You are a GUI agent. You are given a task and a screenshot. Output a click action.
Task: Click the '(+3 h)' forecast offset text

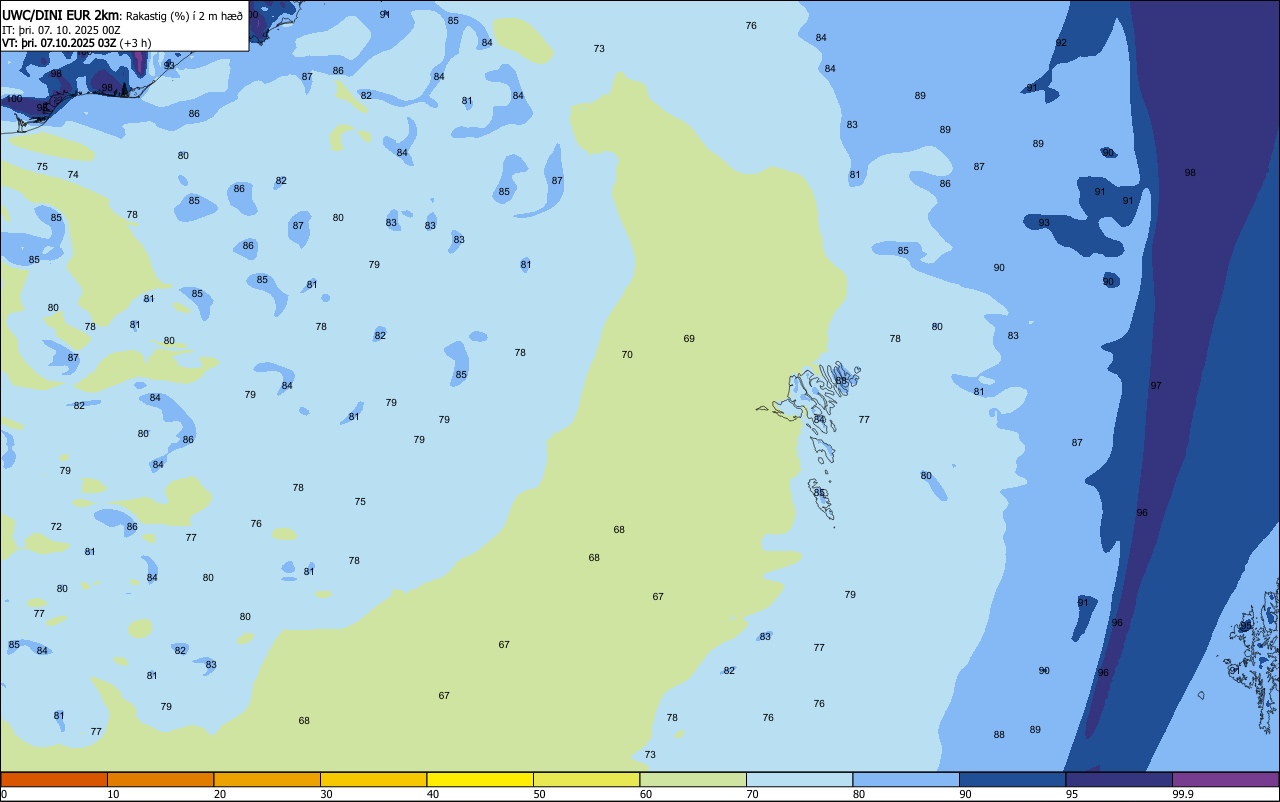tap(135, 43)
